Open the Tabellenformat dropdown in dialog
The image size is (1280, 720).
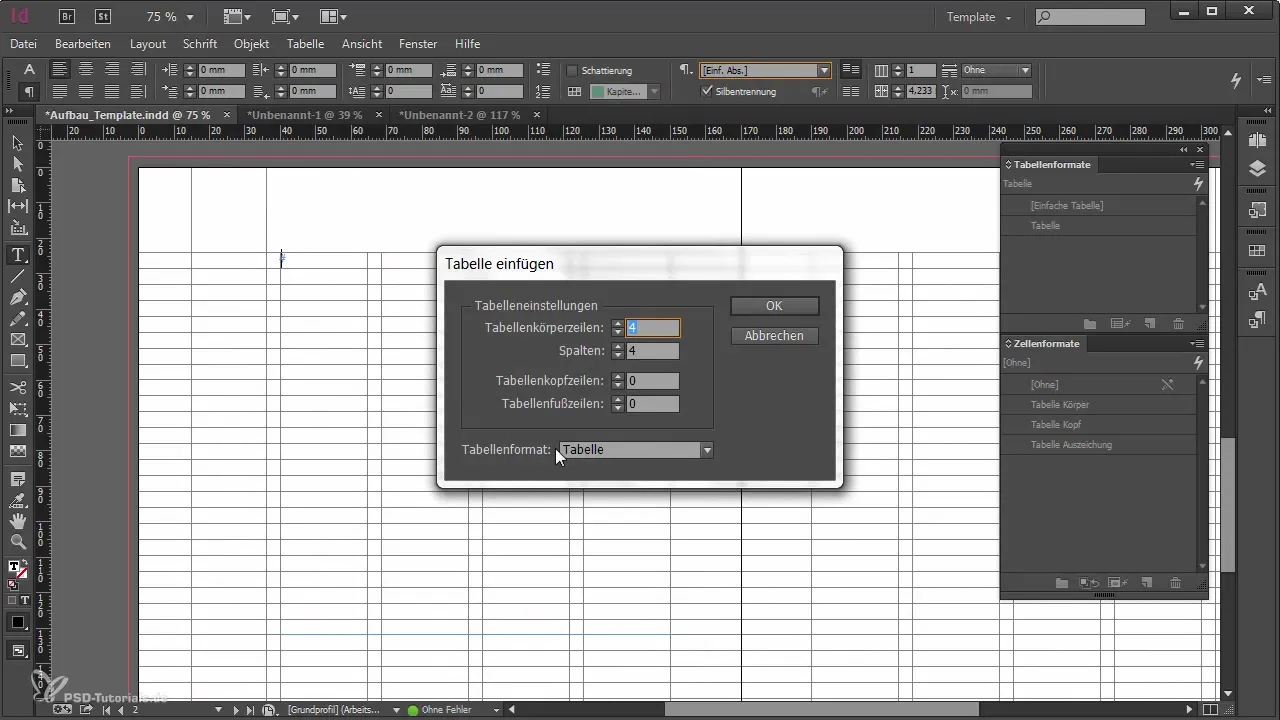(x=636, y=450)
